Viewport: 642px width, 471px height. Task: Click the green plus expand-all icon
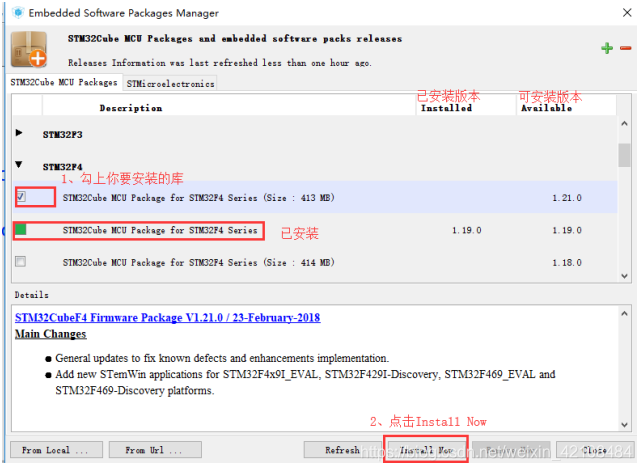click(x=607, y=48)
